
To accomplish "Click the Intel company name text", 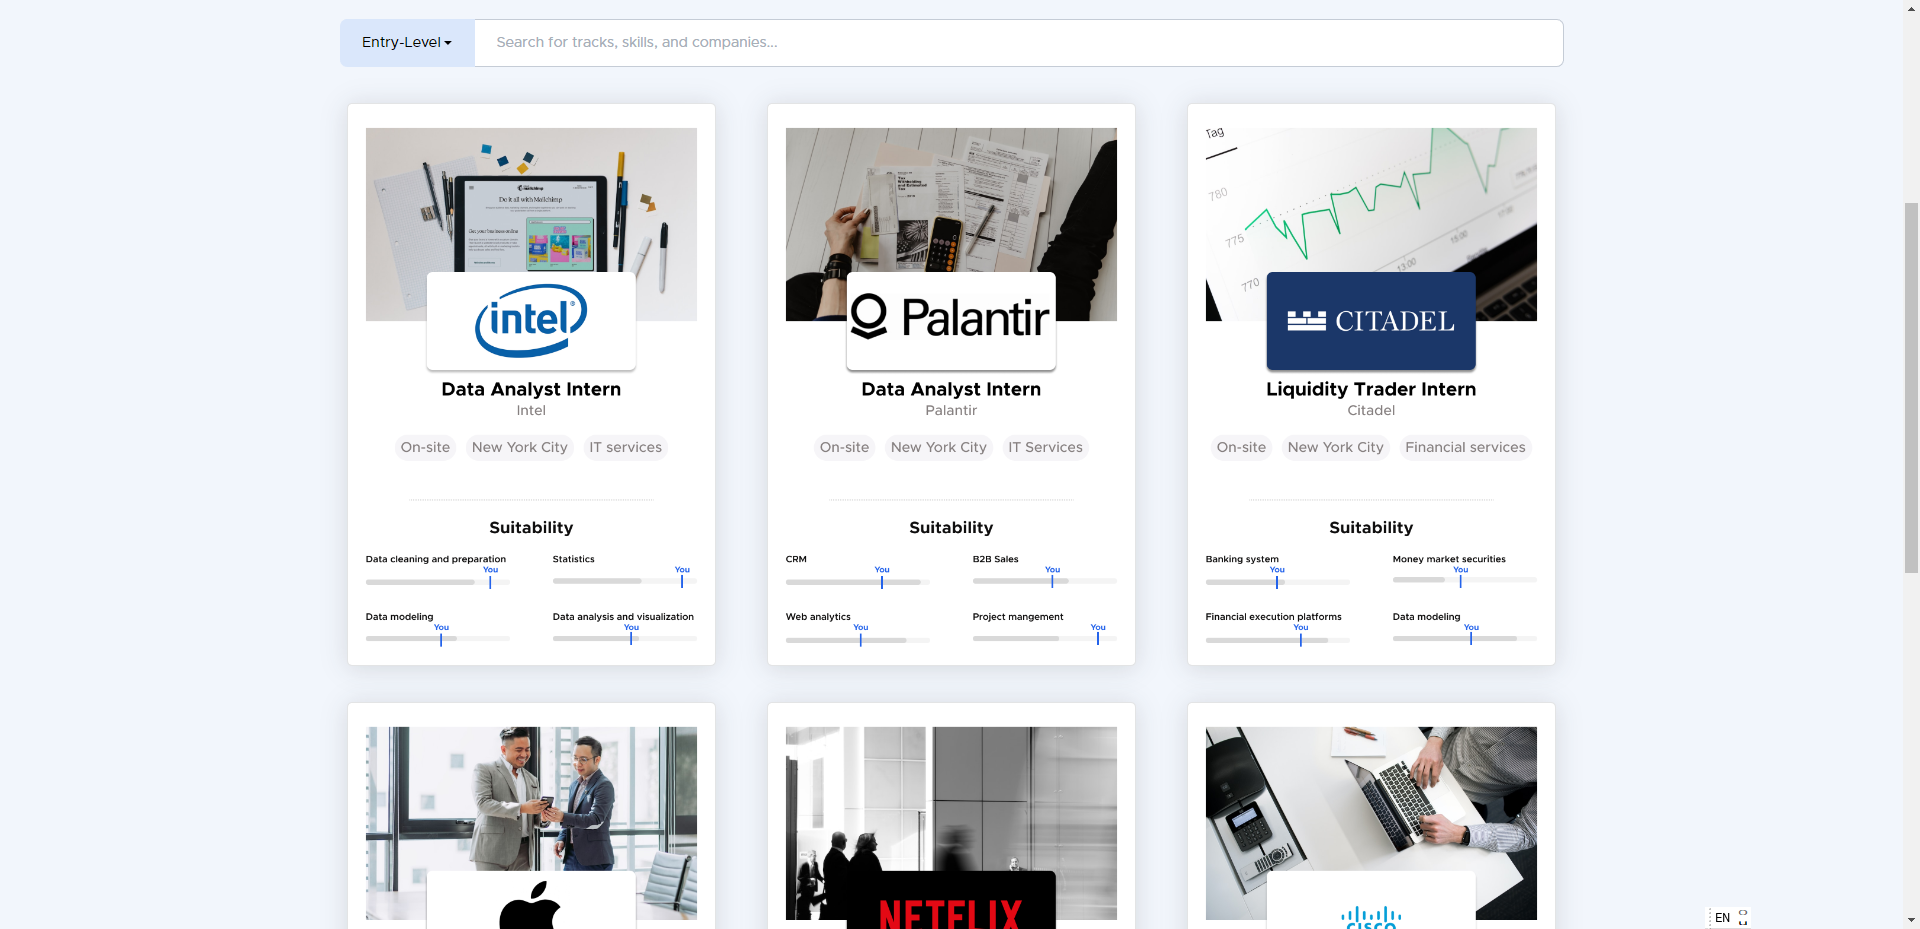I will [x=531, y=411].
